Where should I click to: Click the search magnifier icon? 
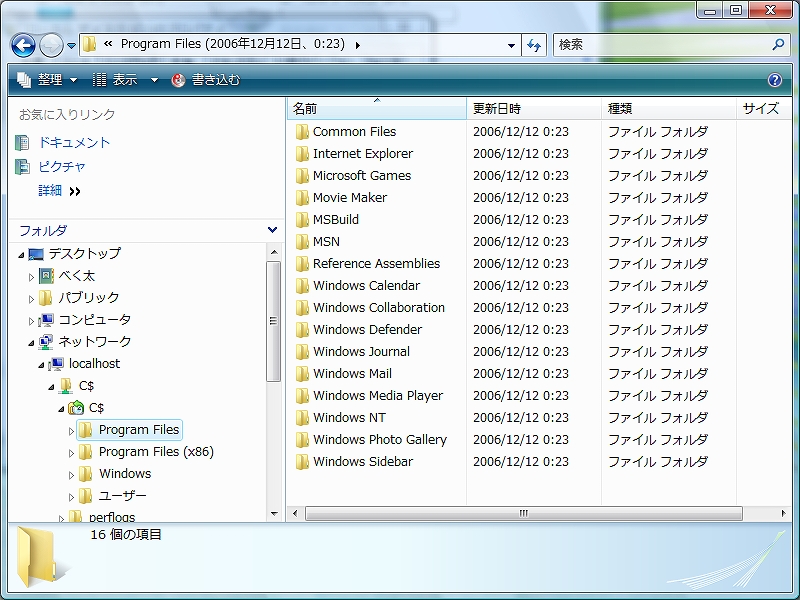click(778, 45)
